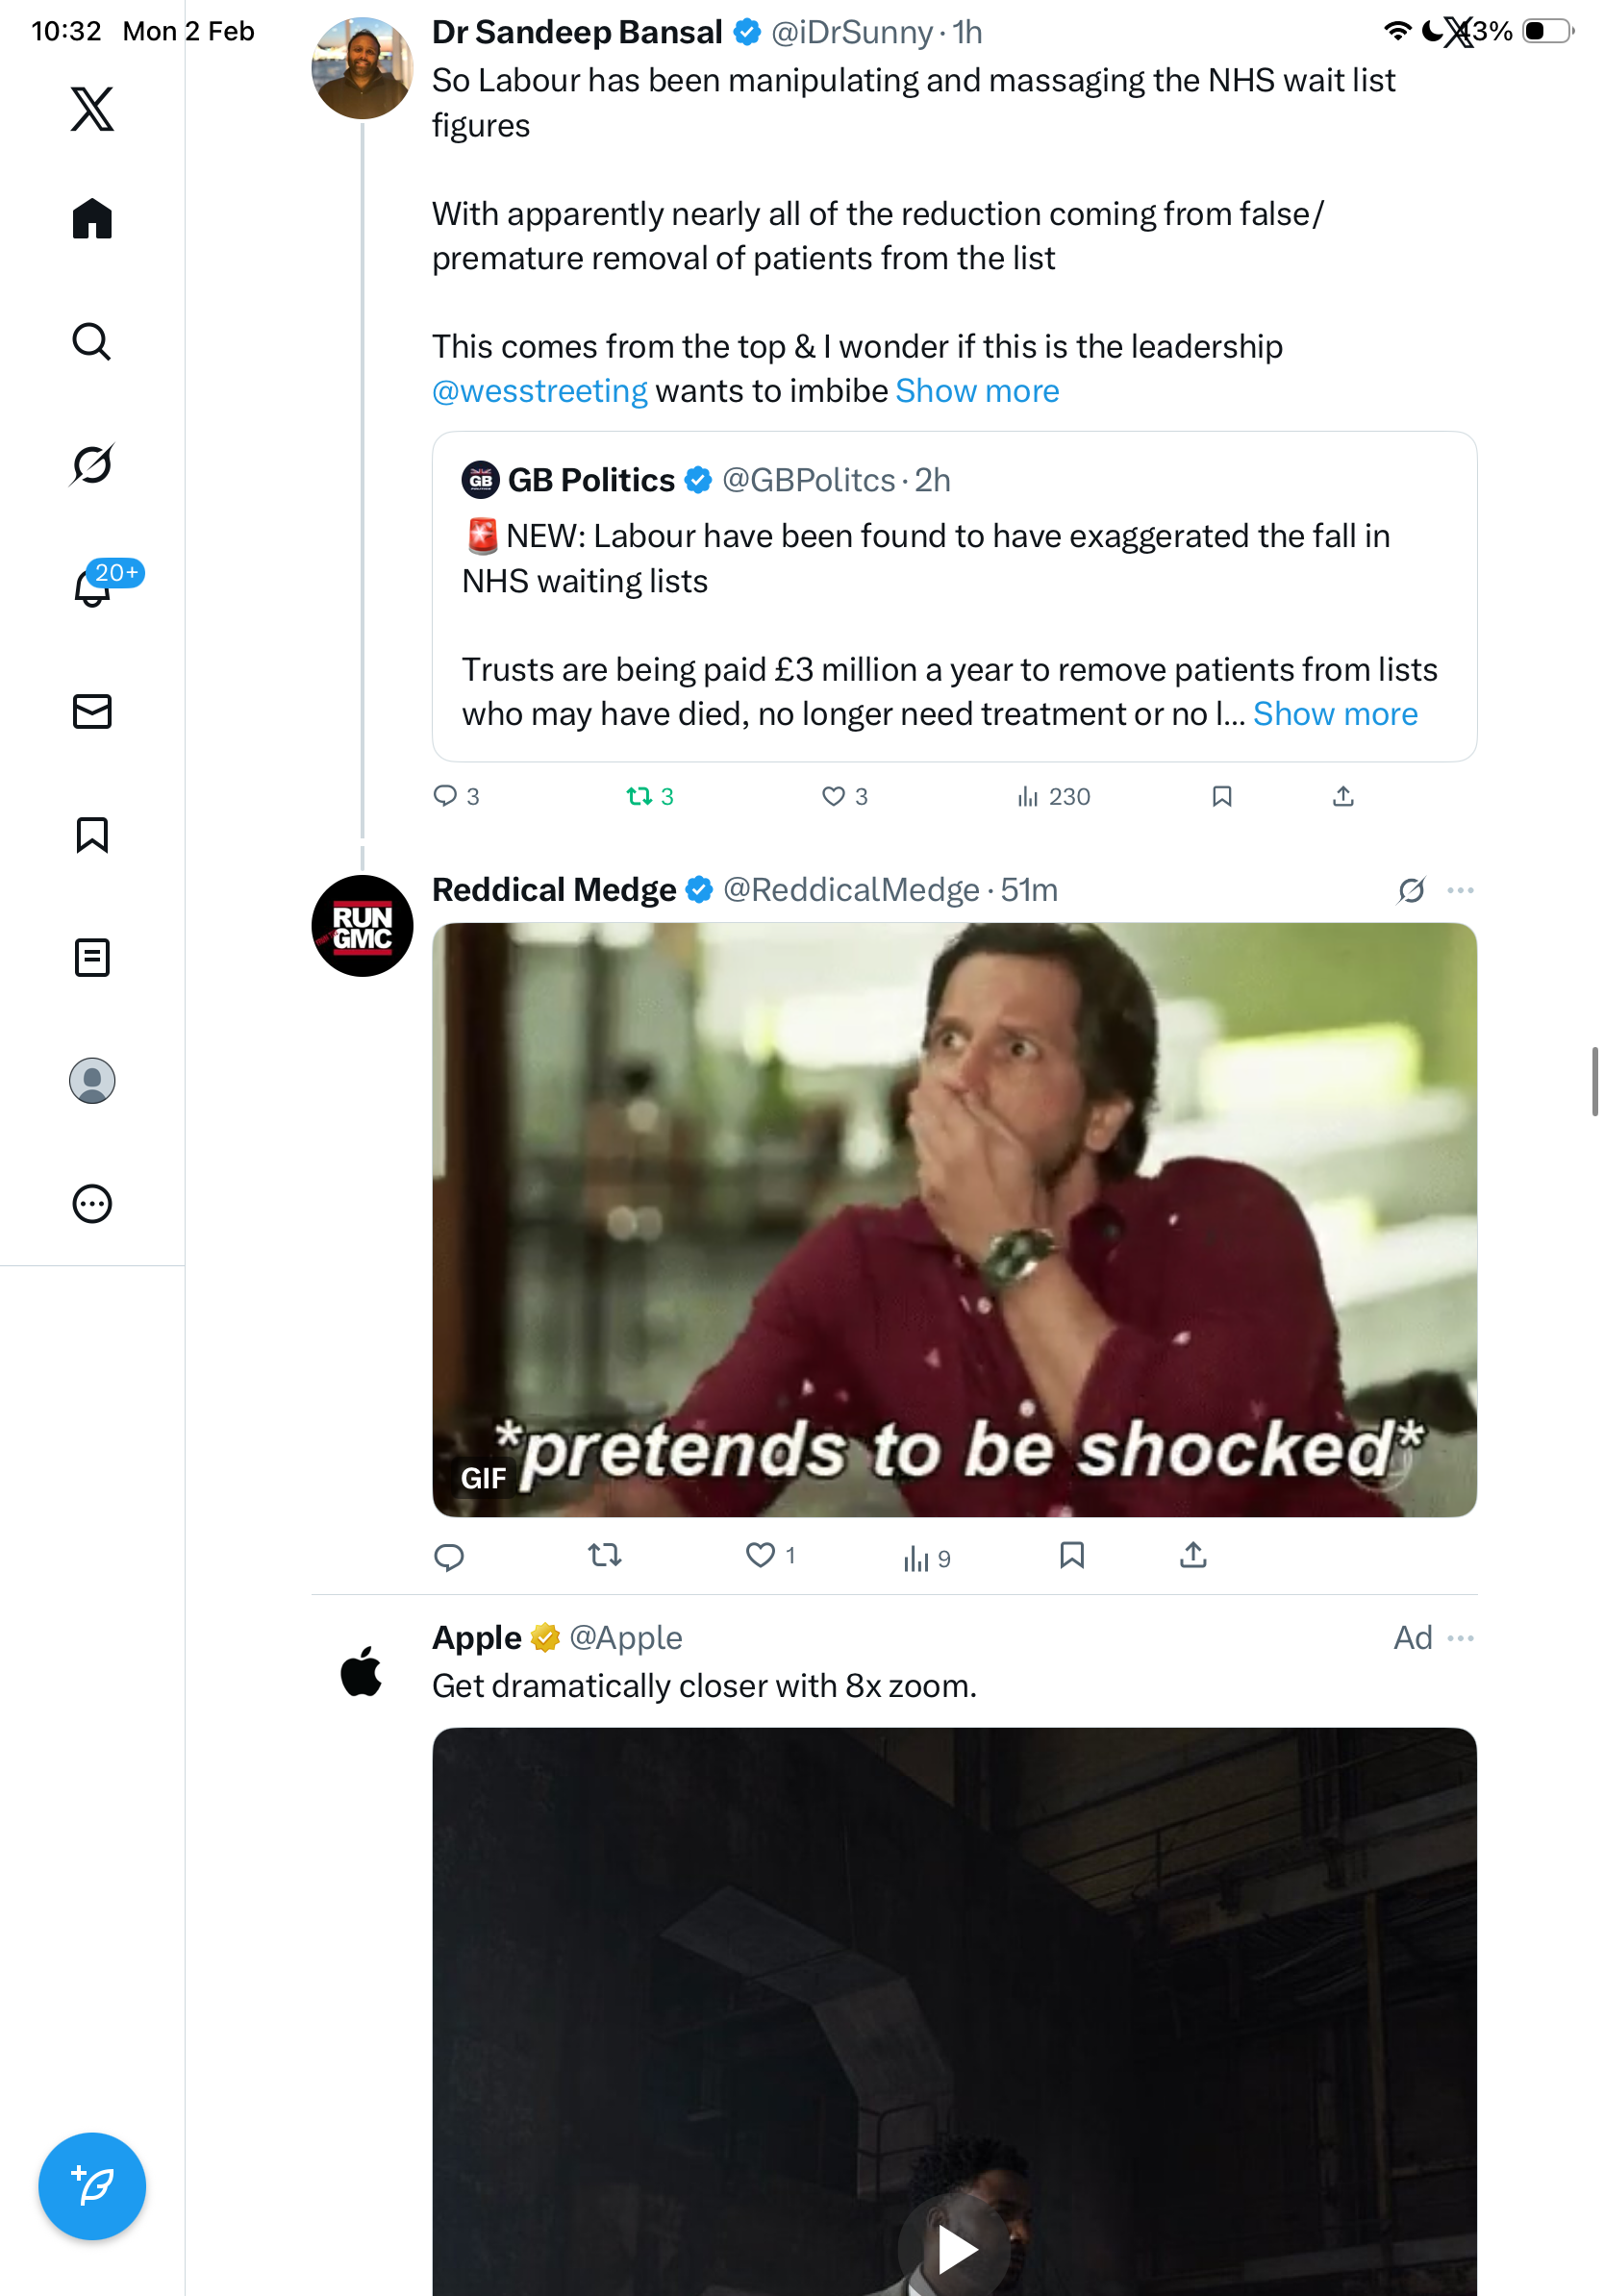Open the @Apple advertiser handle
1604x2296 pixels.
pos(625,1637)
